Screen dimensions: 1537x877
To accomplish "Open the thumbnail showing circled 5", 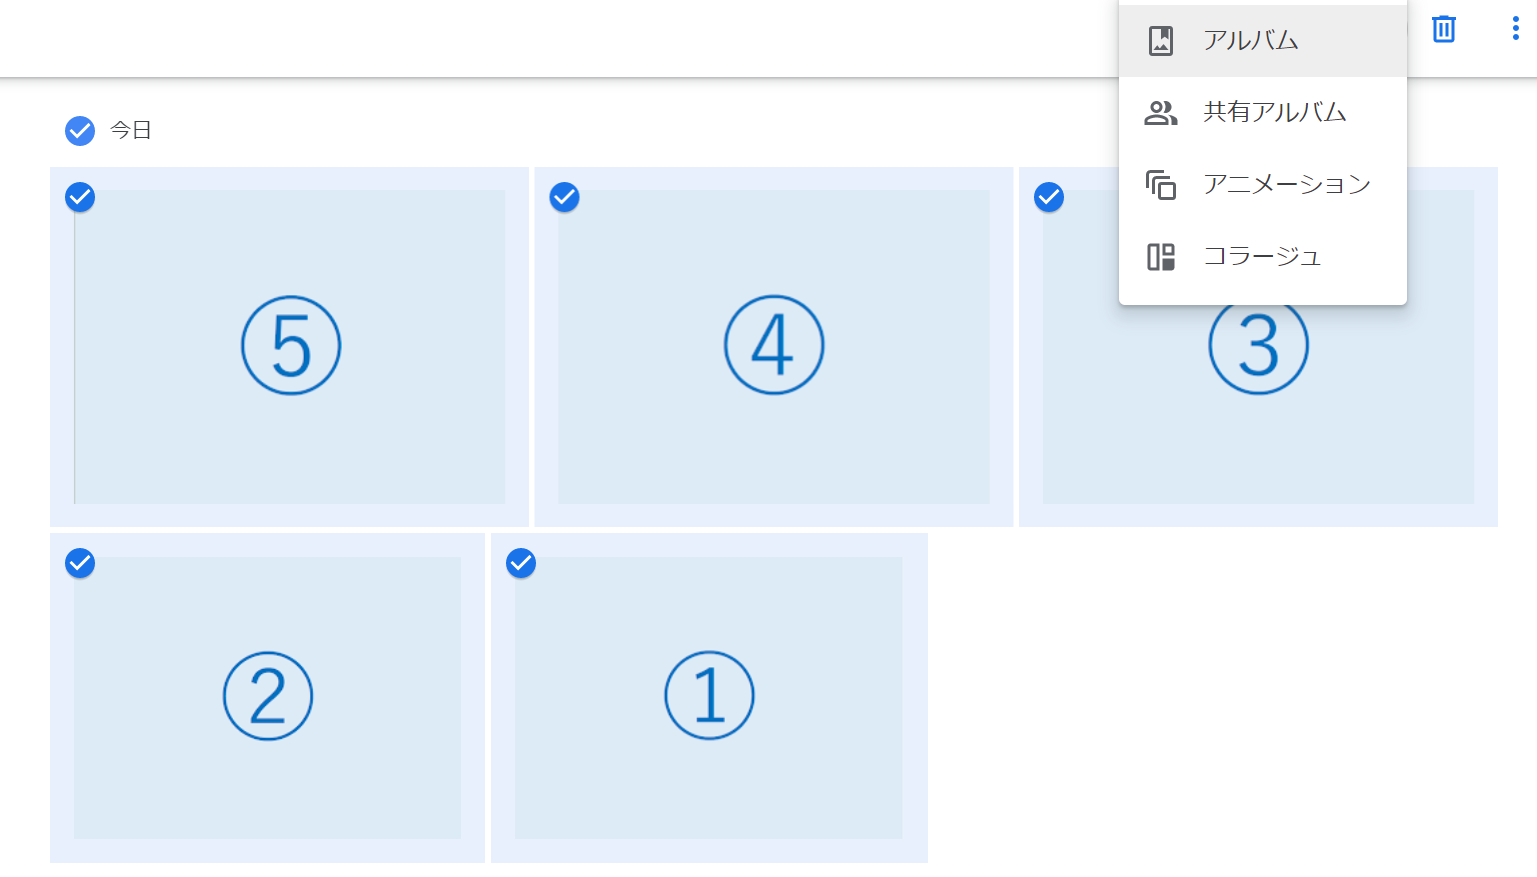I will click(x=290, y=346).
